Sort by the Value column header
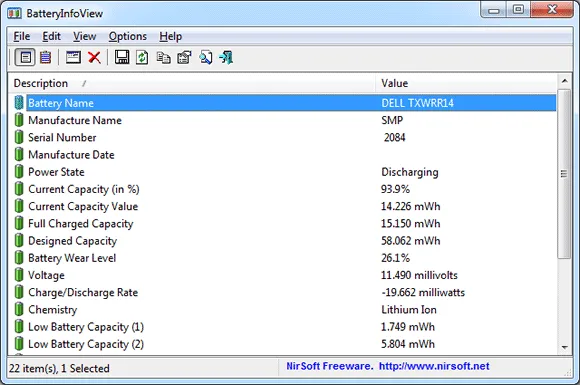 (x=466, y=83)
